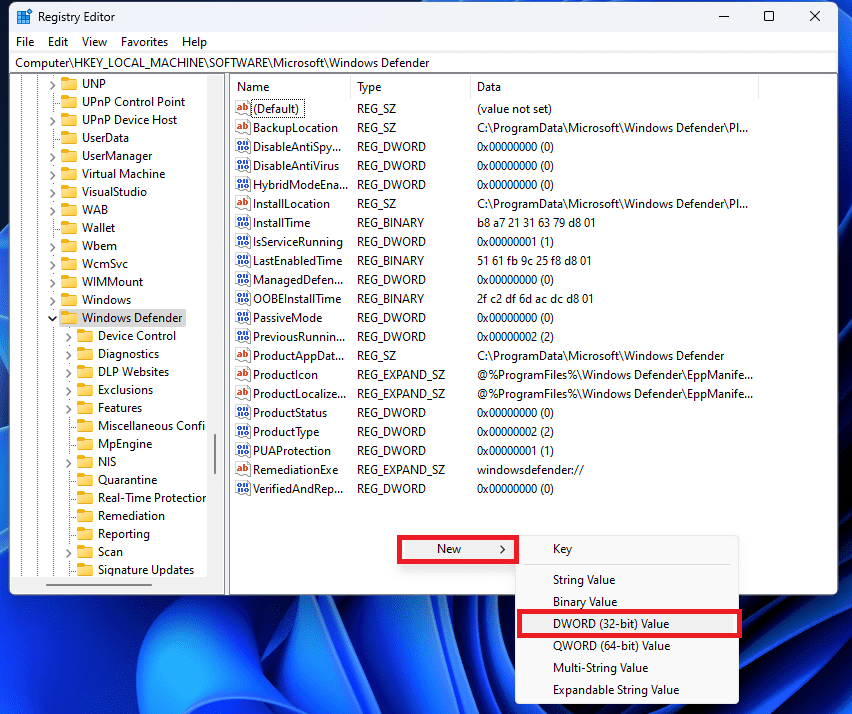The height and width of the screenshot is (714, 852).
Task: Expand the Scan key
Action: coord(68,552)
